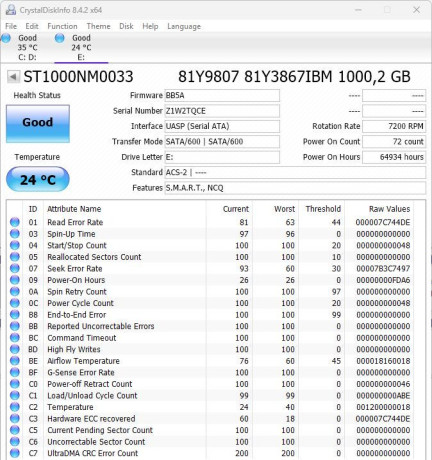432x460 pixels.
Task: Open the Theme menu
Action: click(x=98, y=26)
